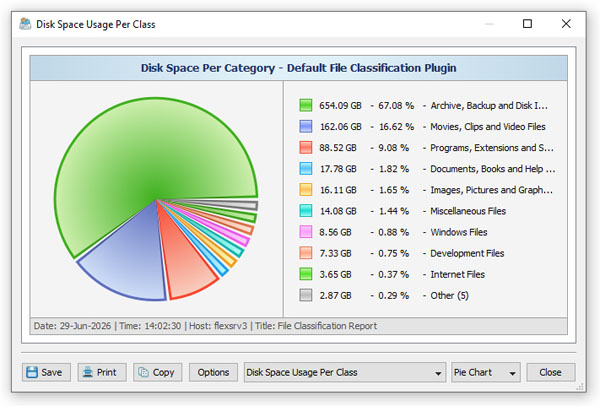600x406 pixels.
Task: Click 'Host: flexsrv3' in status line
Action: [218, 326]
